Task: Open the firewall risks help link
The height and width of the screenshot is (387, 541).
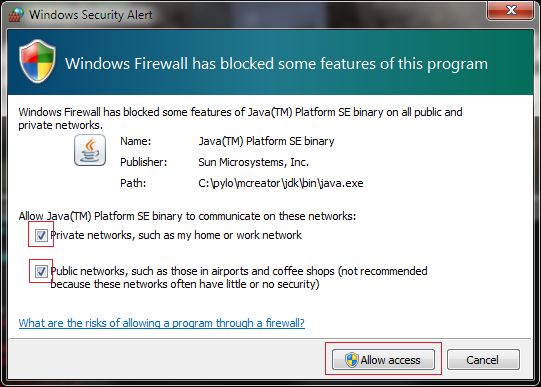Action: pyautogui.click(x=161, y=323)
